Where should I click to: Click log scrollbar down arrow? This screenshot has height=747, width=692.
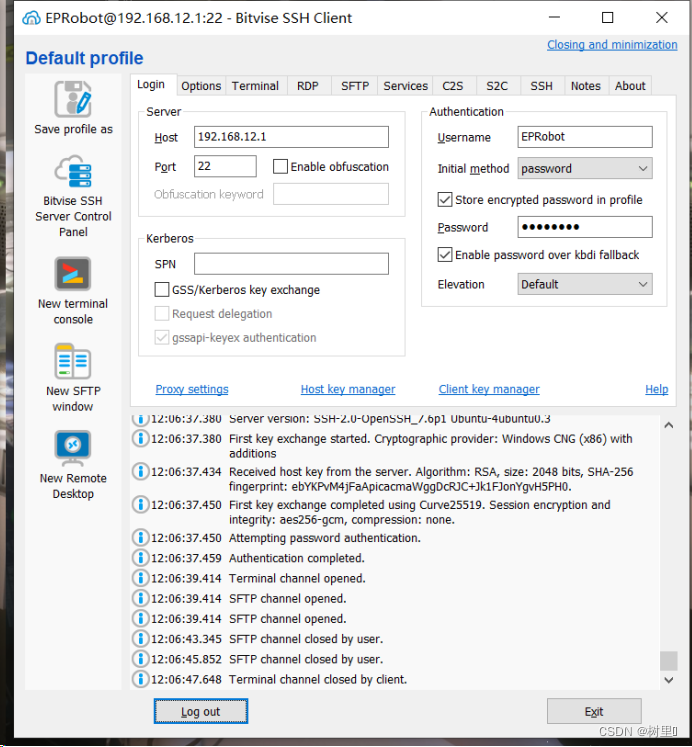coord(669,680)
